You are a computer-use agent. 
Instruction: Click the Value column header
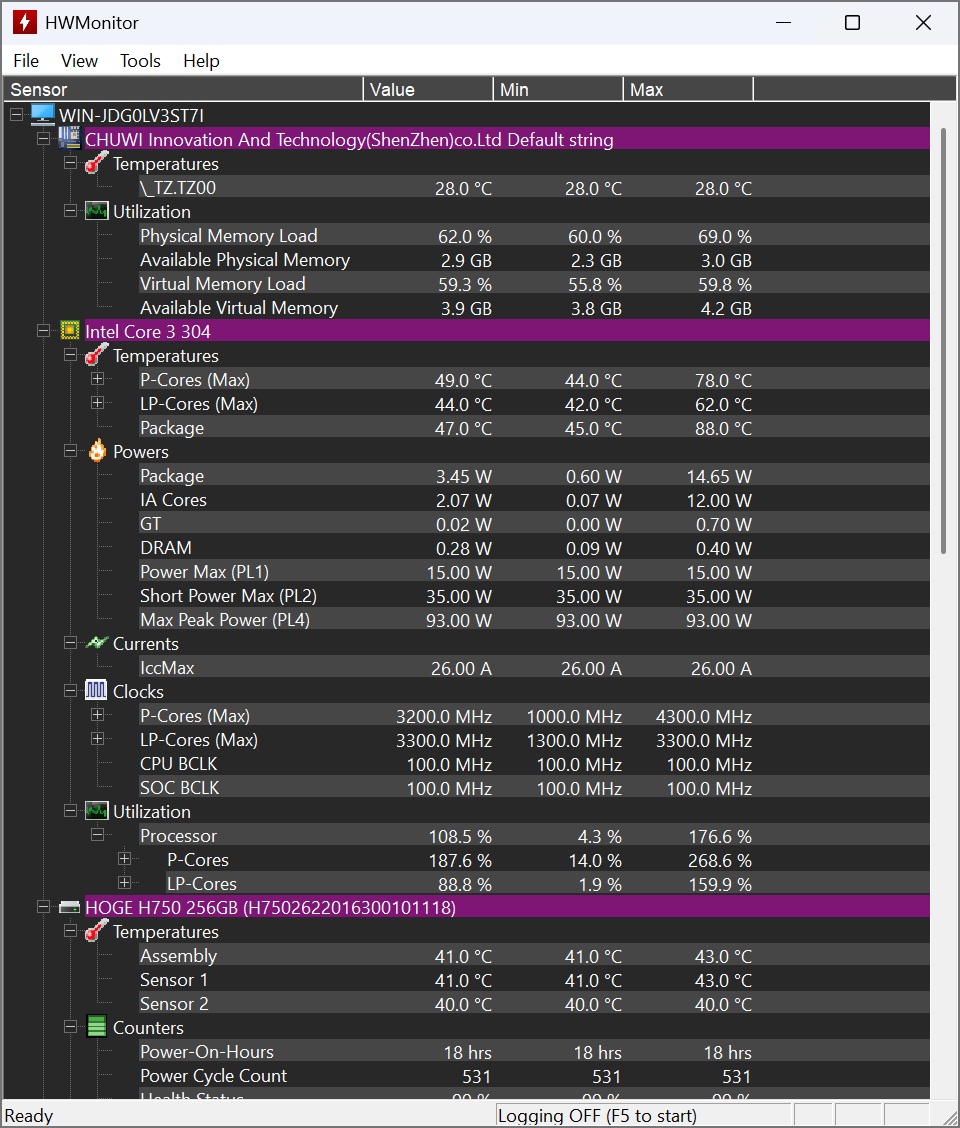pos(428,89)
